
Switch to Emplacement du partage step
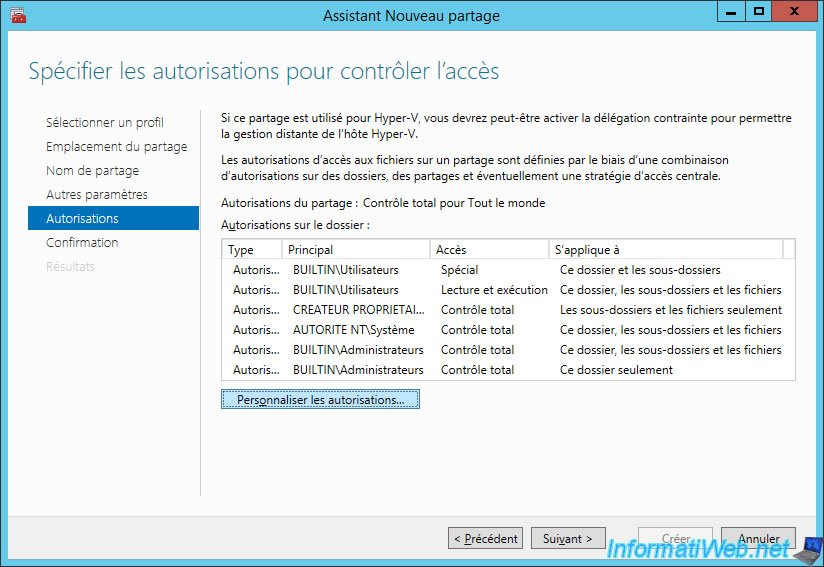[x=116, y=147]
